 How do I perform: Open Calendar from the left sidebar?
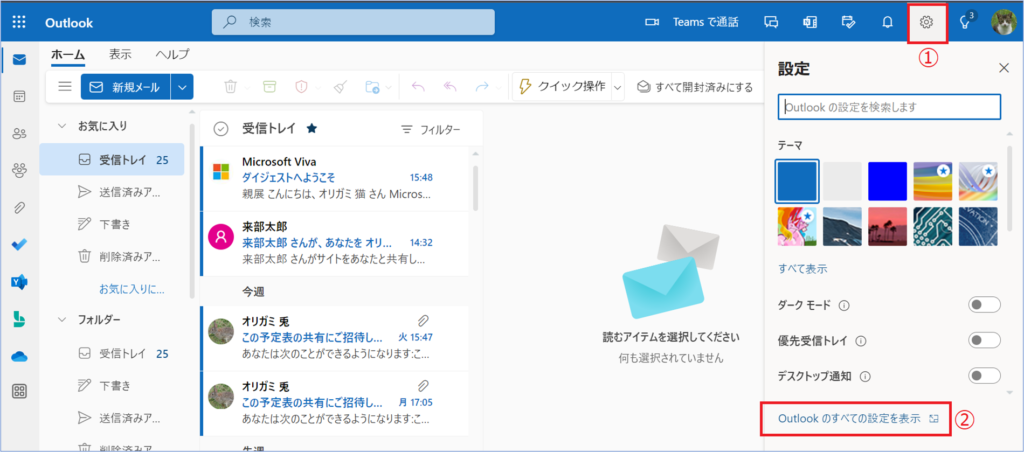(x=19, y=97)
